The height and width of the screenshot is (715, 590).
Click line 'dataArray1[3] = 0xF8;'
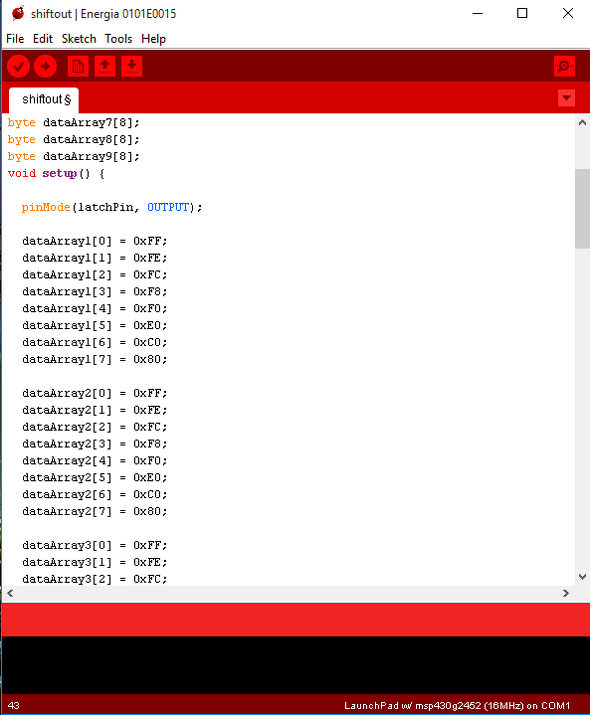95,291
